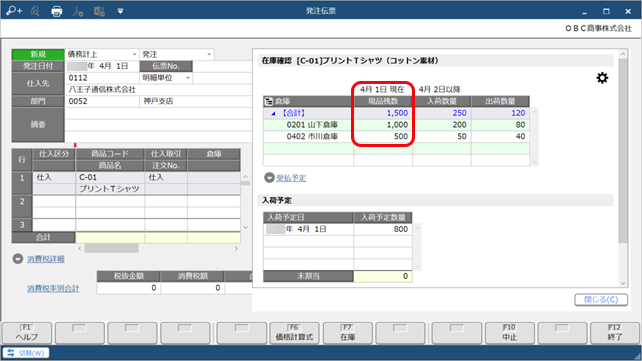Click the 1,500 total stock value
The height and width of the screenshot is (361, 642).
point(397,113)
